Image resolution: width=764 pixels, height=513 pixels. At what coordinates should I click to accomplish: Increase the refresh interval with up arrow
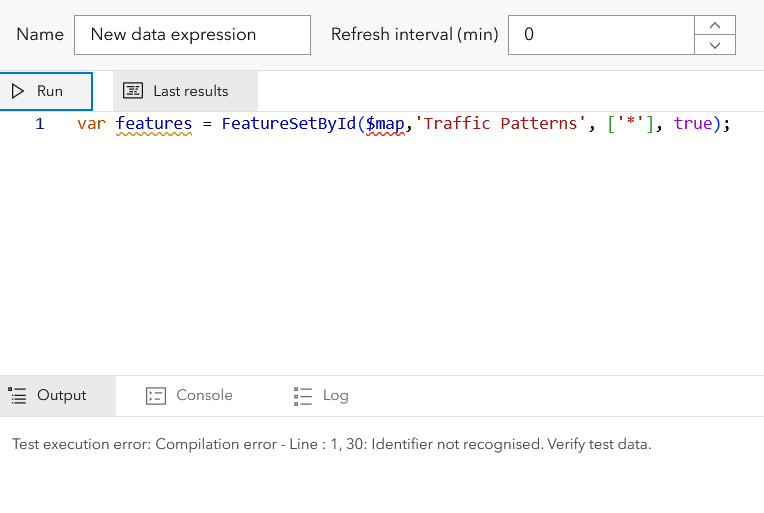point(714,25)
